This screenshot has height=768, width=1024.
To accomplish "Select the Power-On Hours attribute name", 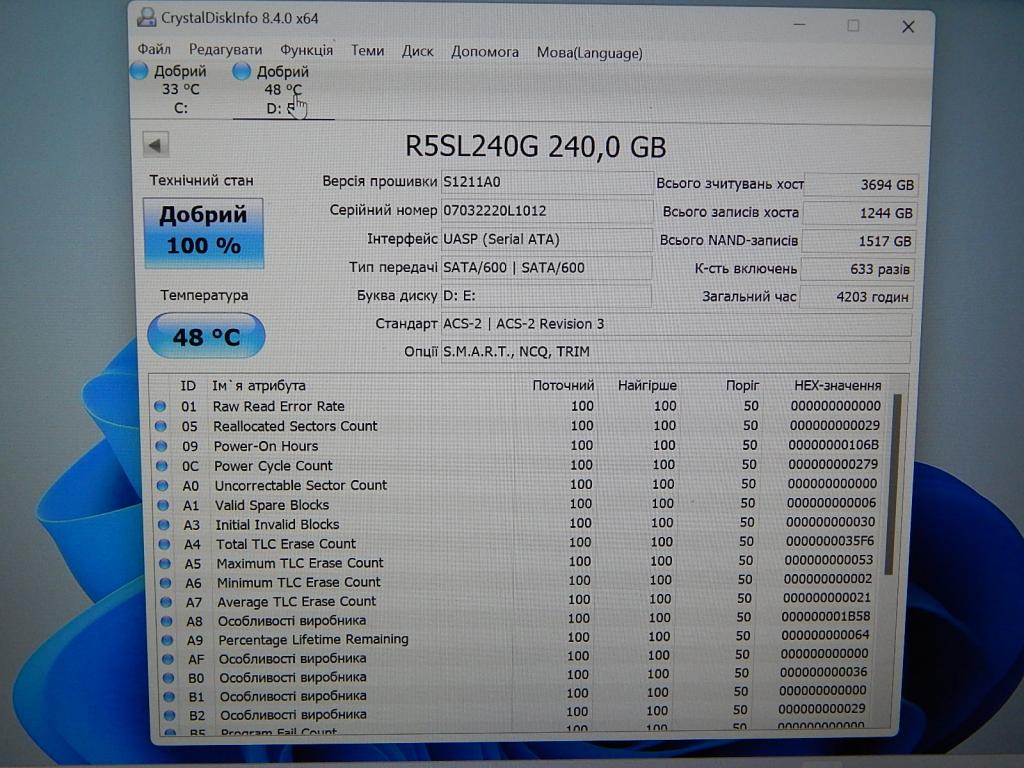I will point(266,446).
